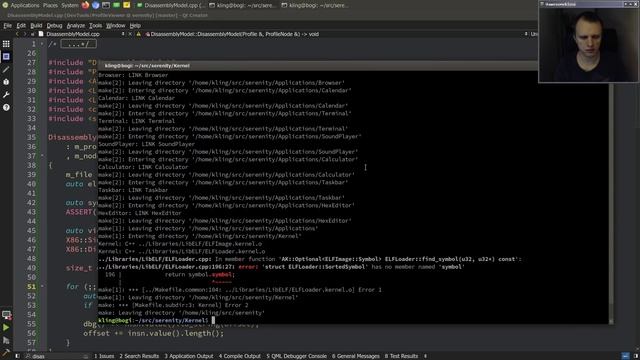Close the DisassemblyModel.cpp document
Screen dimensions: 640x360
pos(130,34)
